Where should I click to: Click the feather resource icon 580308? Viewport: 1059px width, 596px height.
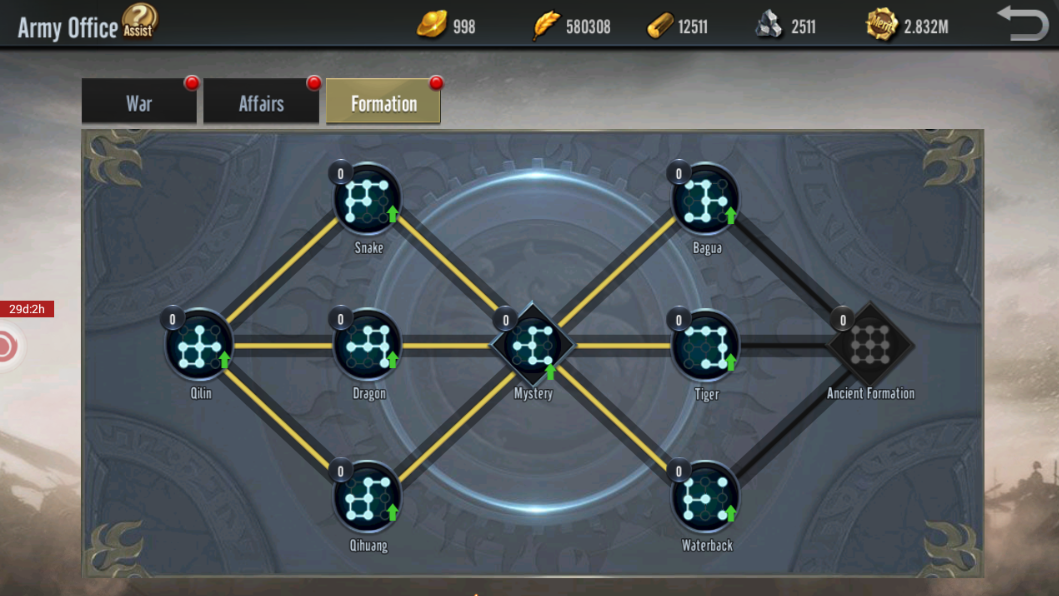click(x=571, y=26)
